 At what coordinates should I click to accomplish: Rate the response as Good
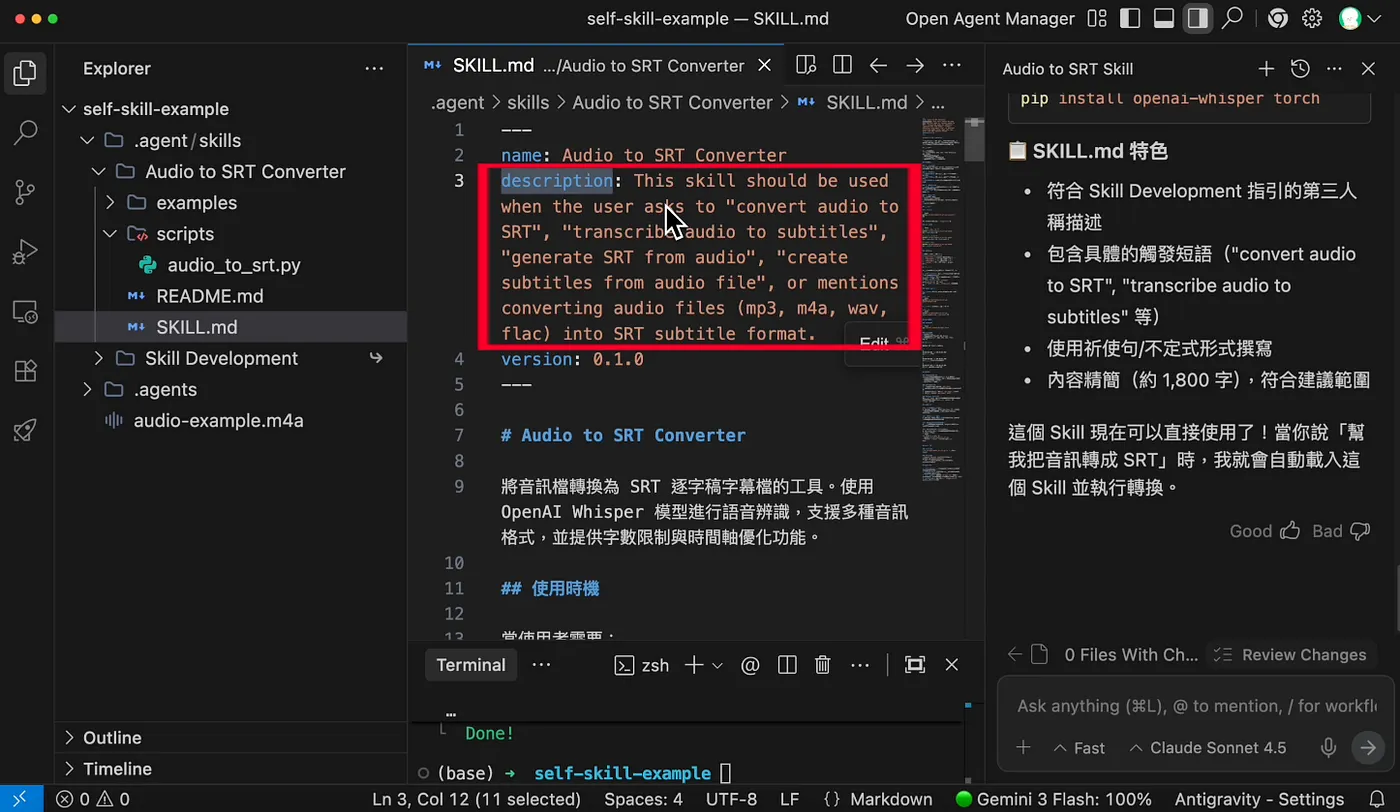coord(1264,531)
